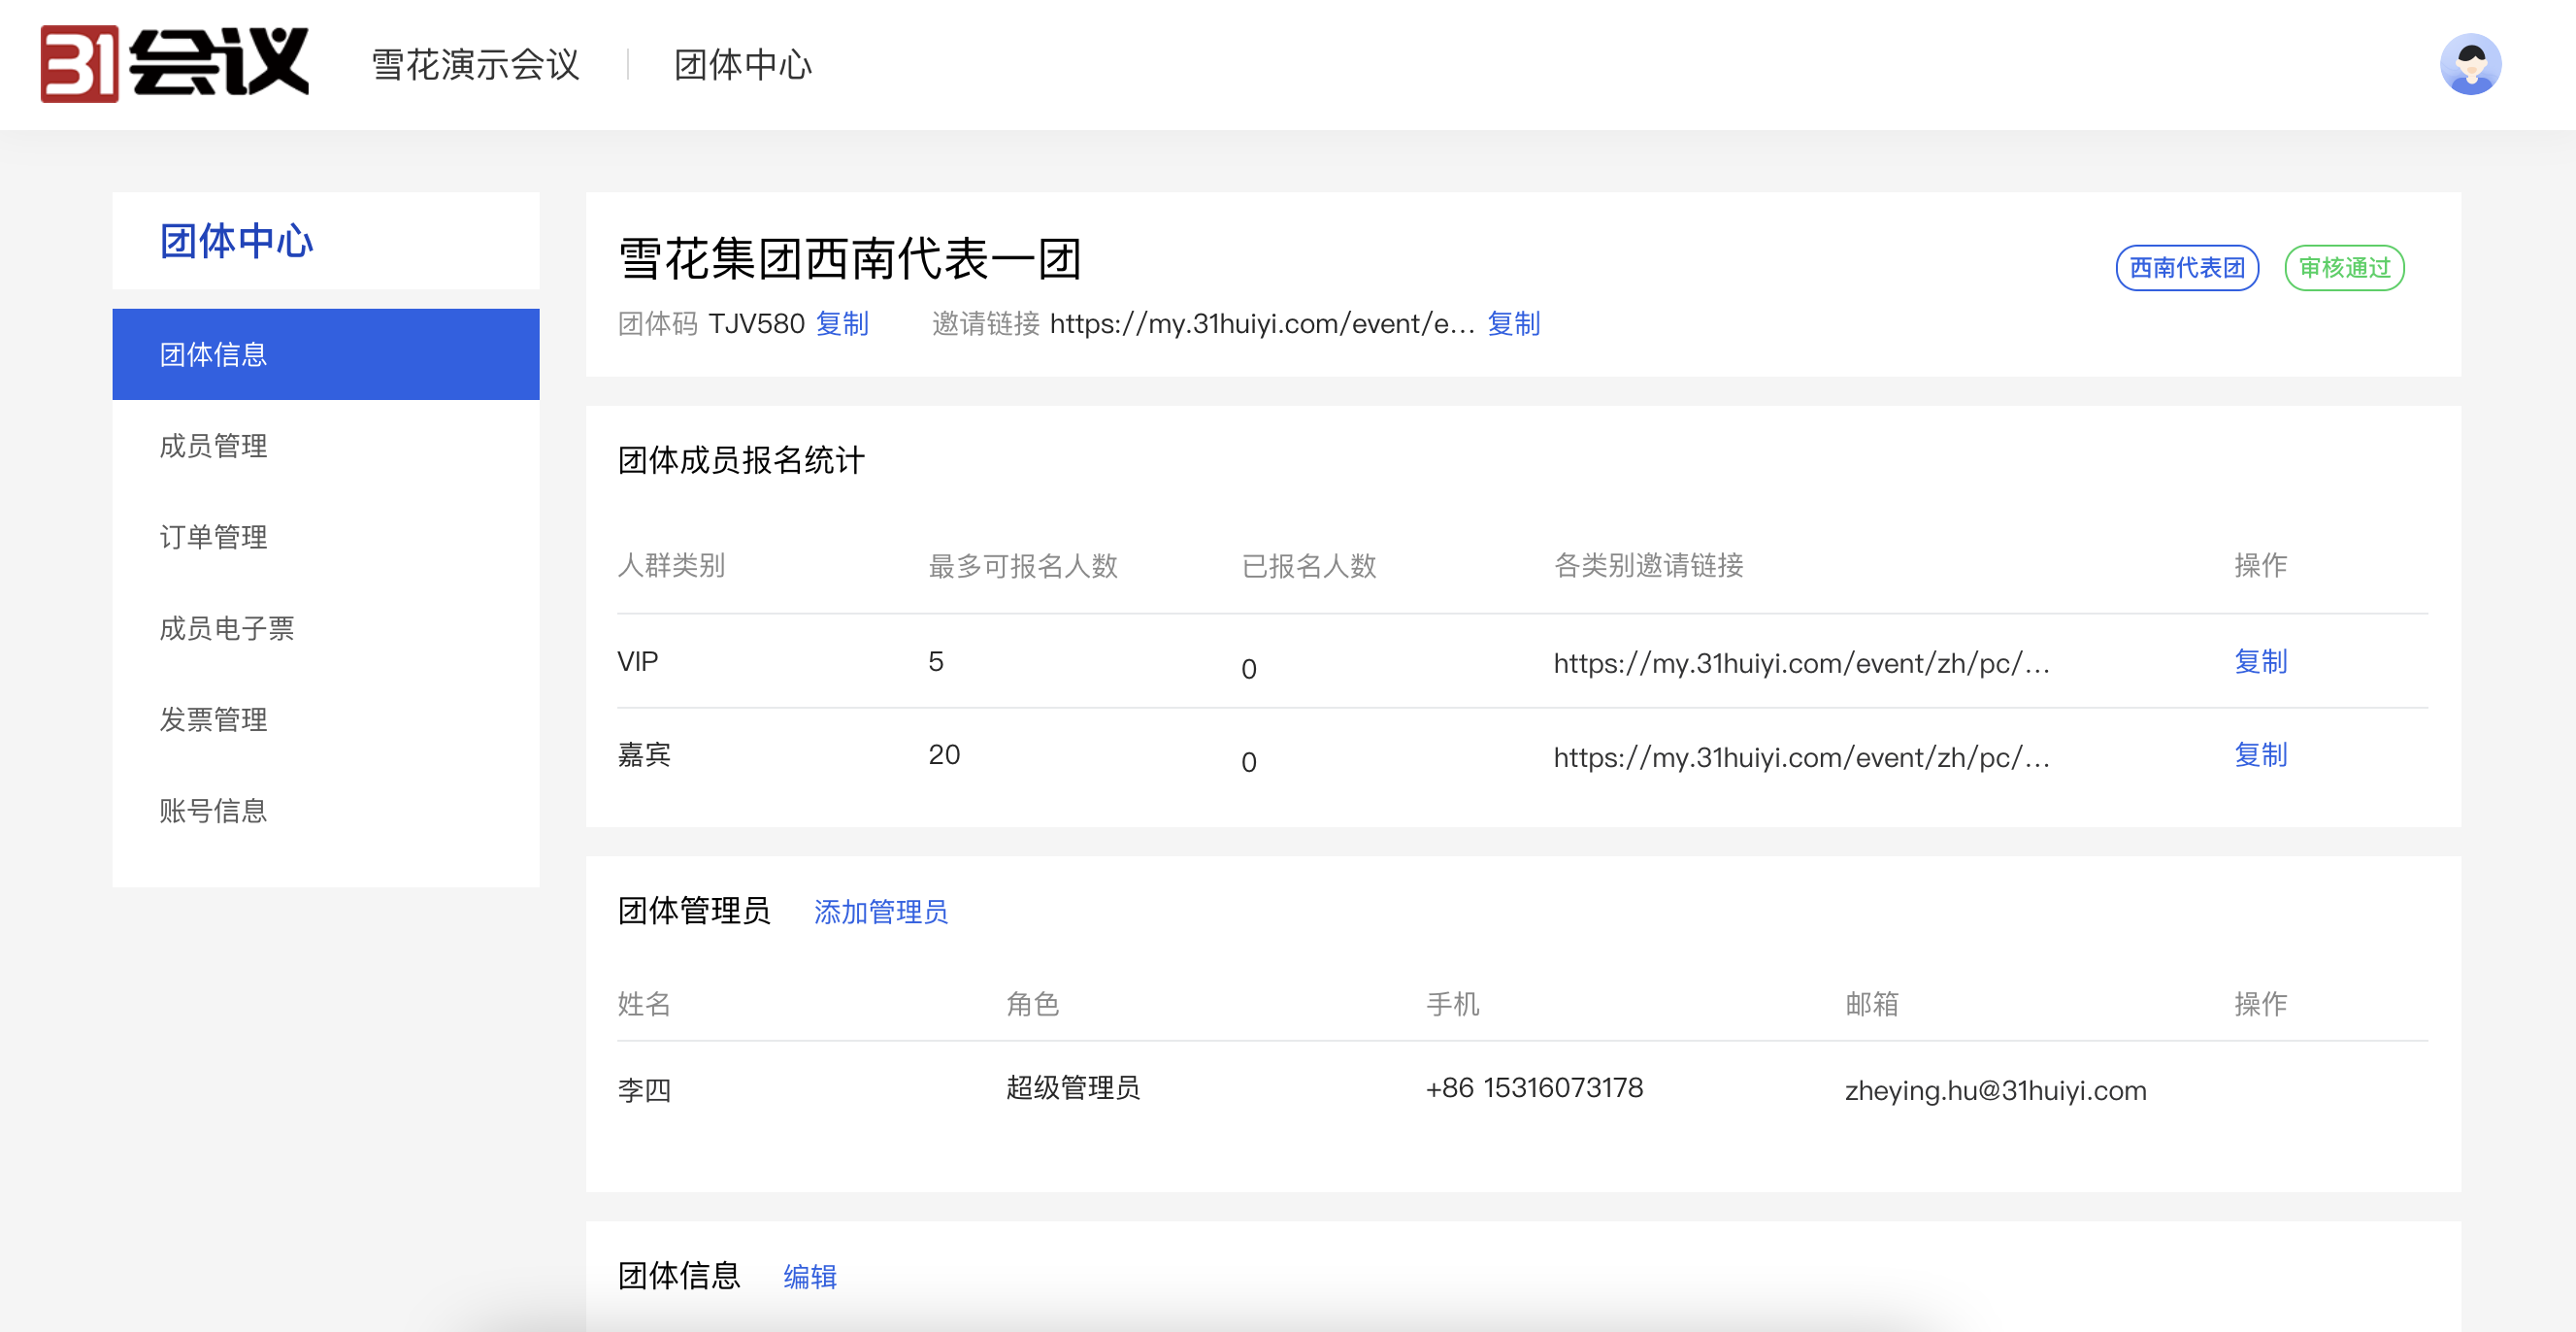Click VIP max registration value 5
Screen dimensions: 2576x1332
(x=936, y=662)
